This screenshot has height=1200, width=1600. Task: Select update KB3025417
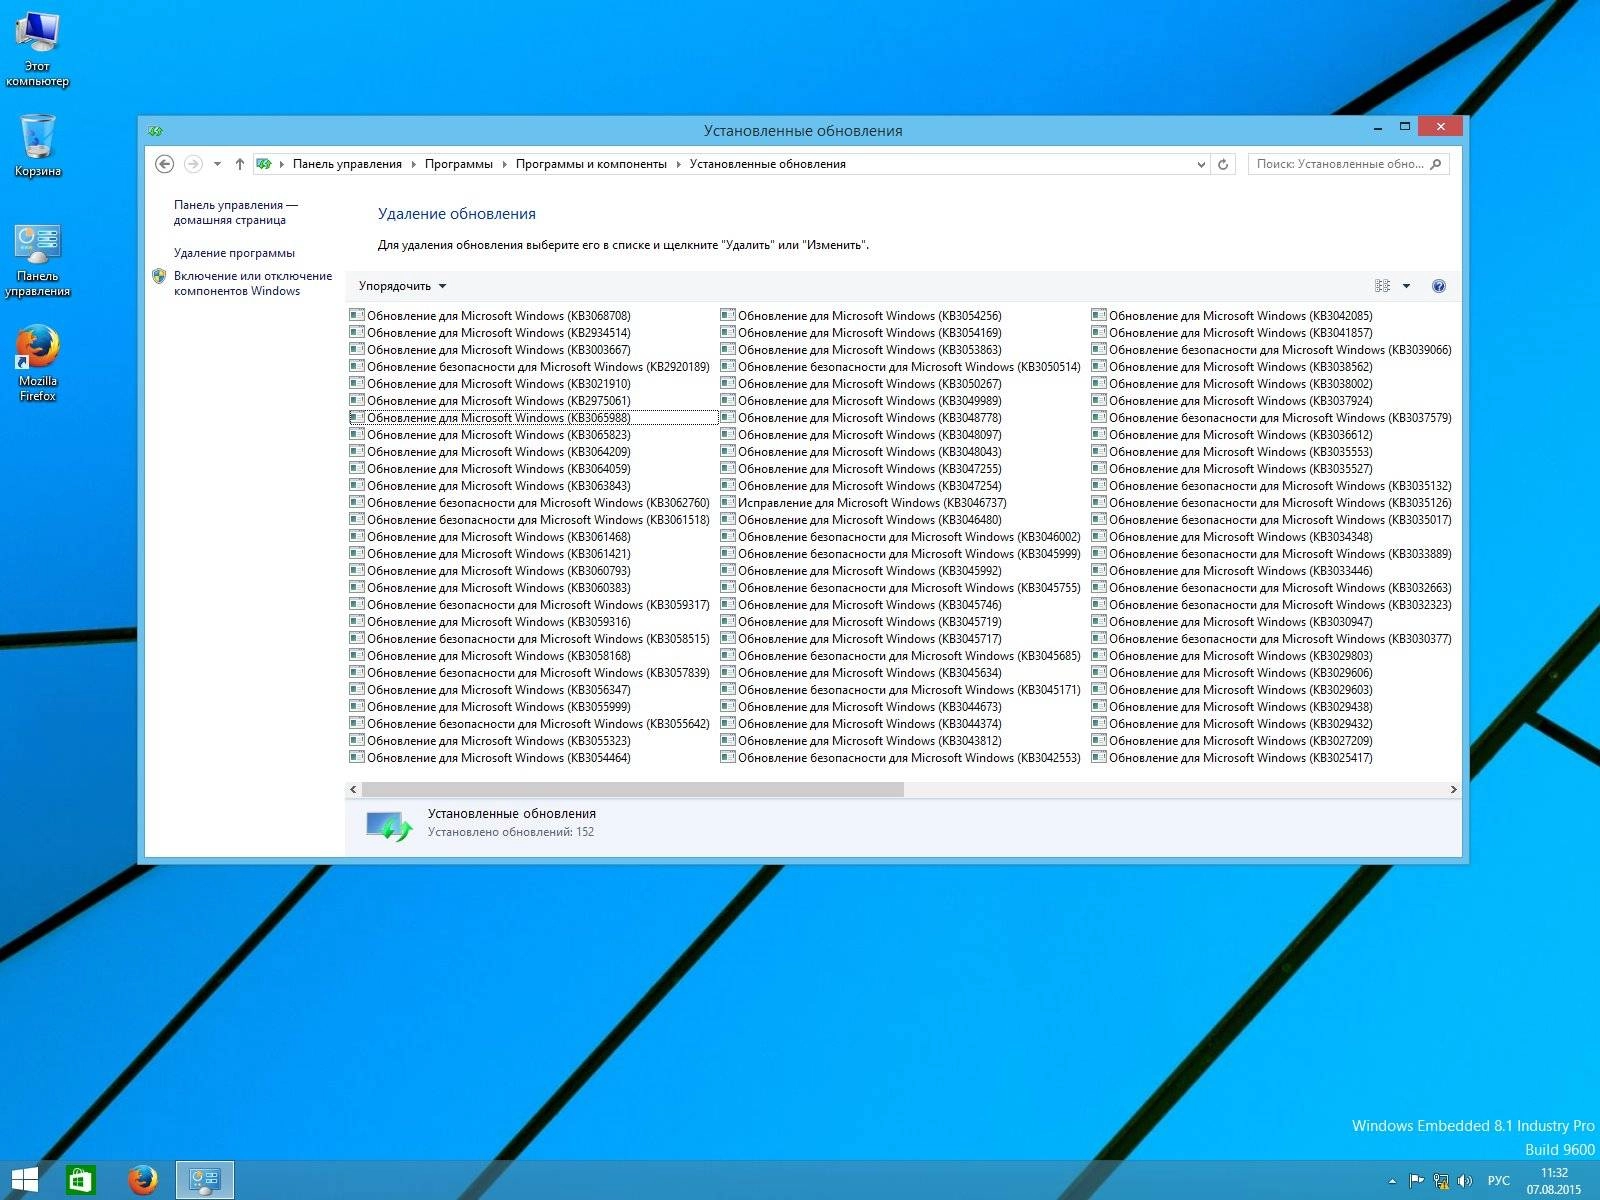[1232, 758]
